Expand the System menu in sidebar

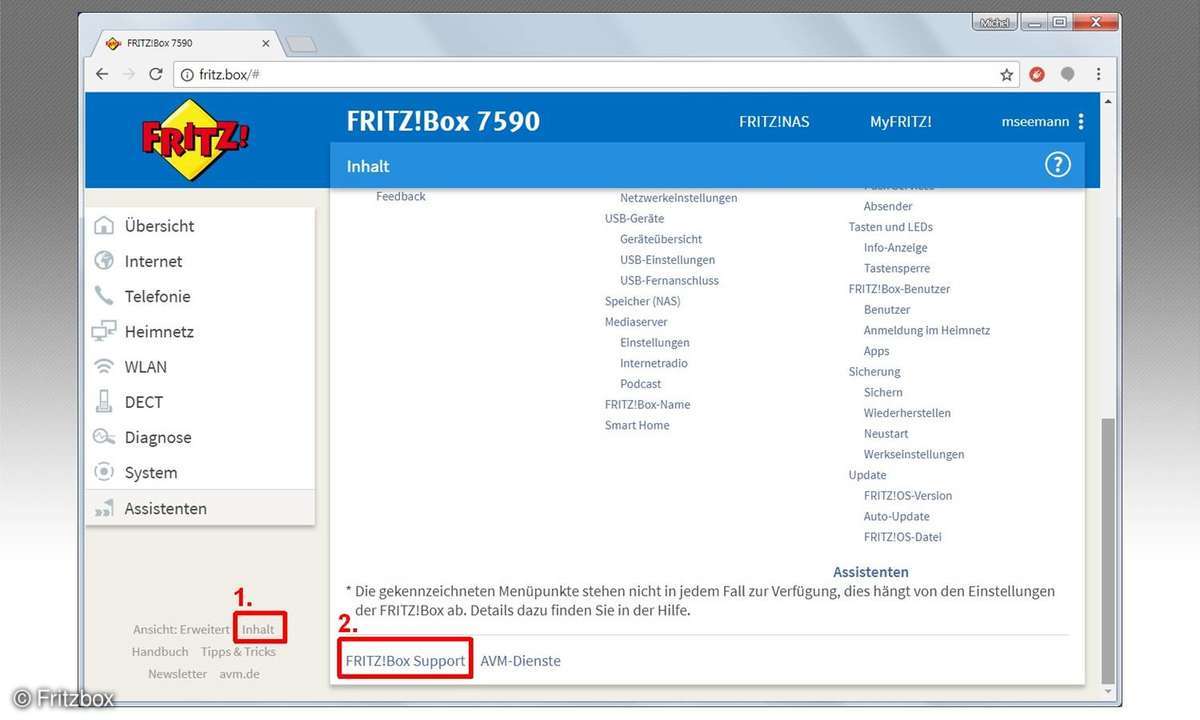coord(151,473)
